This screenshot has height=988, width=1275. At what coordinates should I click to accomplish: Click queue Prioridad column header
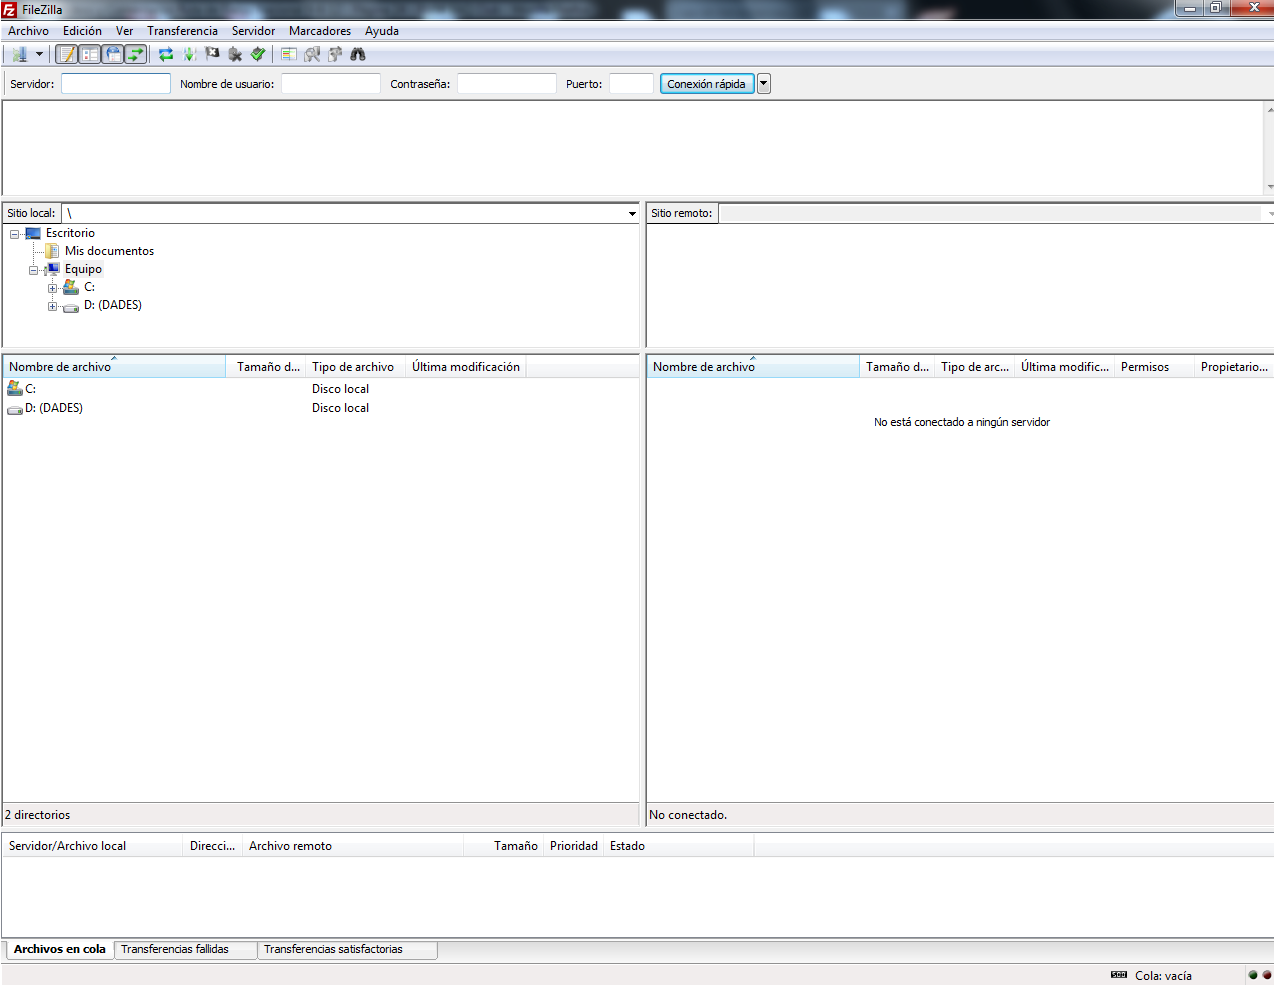(x=574, y=846)
